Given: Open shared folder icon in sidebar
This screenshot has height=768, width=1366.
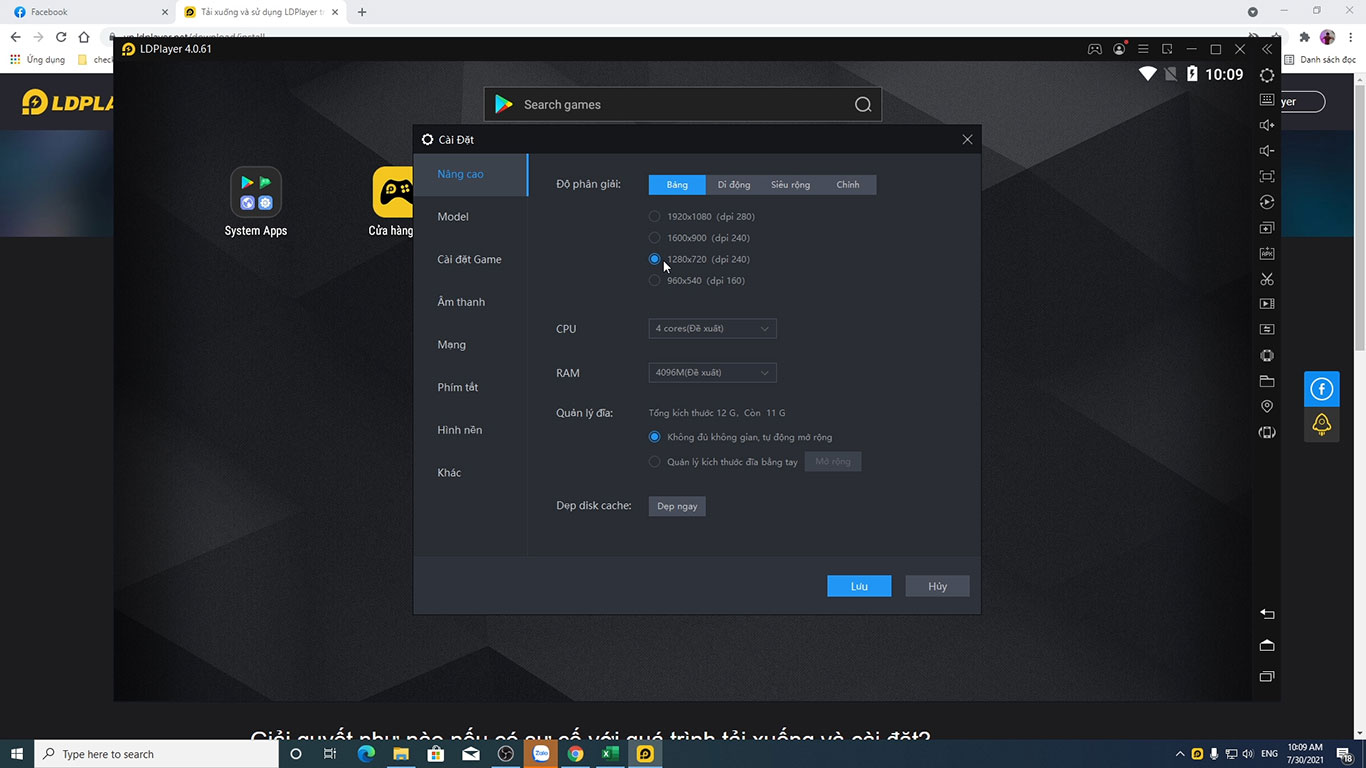Looking at the screenshot, I should (1267, 381).
